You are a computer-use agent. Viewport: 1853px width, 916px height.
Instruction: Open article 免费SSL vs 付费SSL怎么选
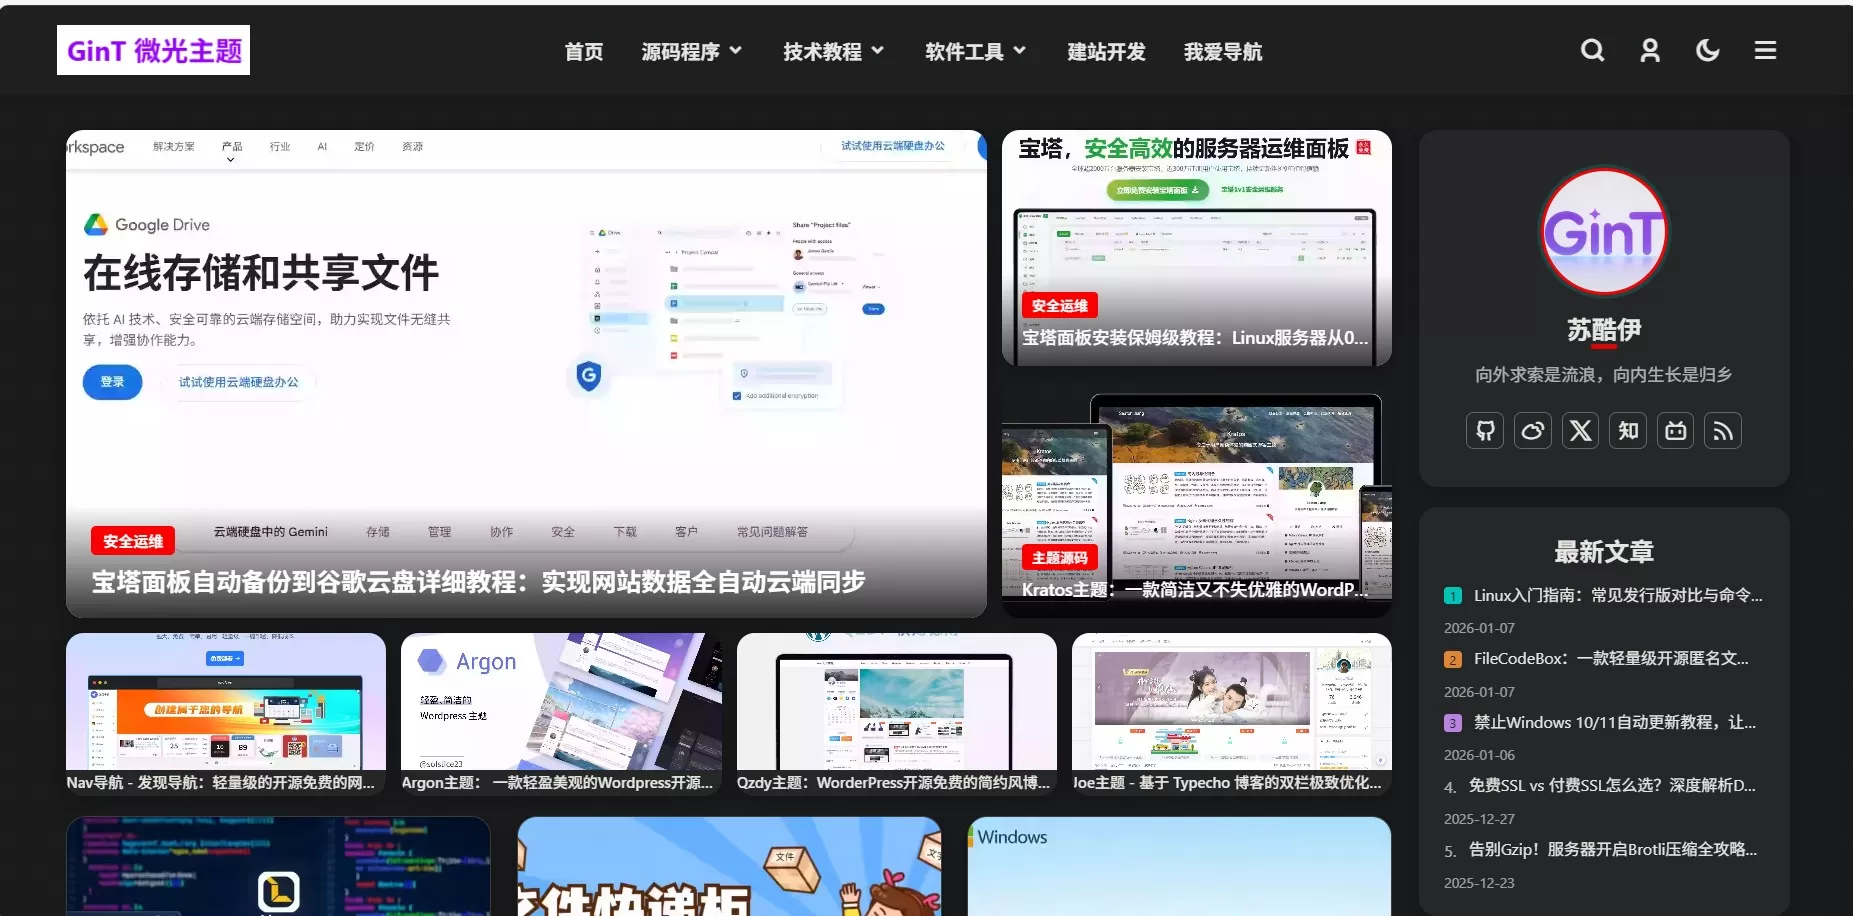[x=1611, y=786]
